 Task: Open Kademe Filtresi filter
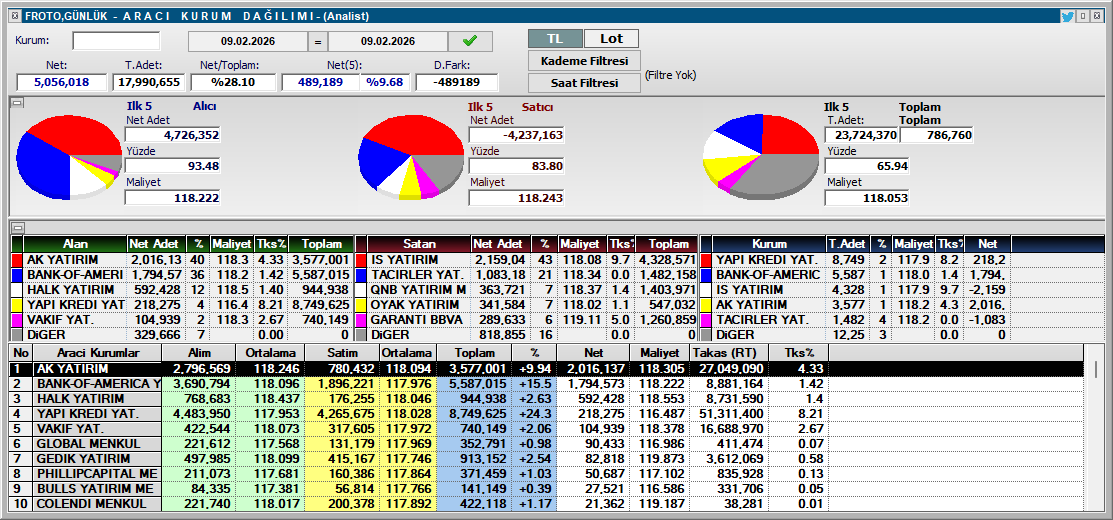(584, 61)
